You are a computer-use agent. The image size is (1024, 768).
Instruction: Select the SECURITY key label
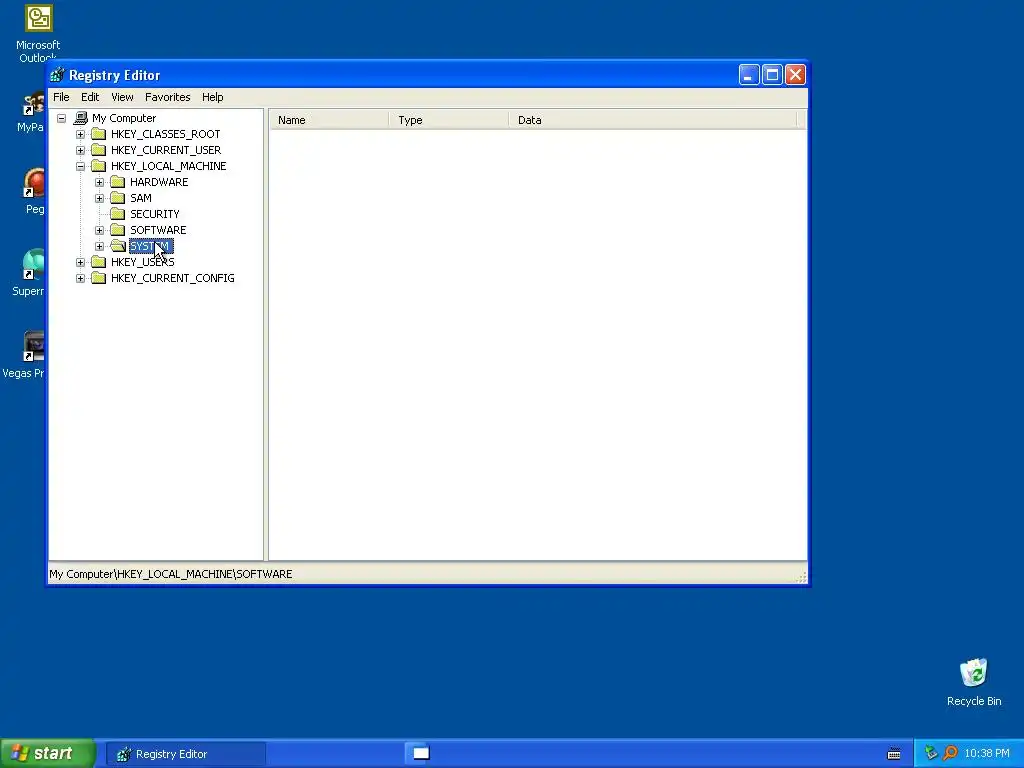click(154, 214)
